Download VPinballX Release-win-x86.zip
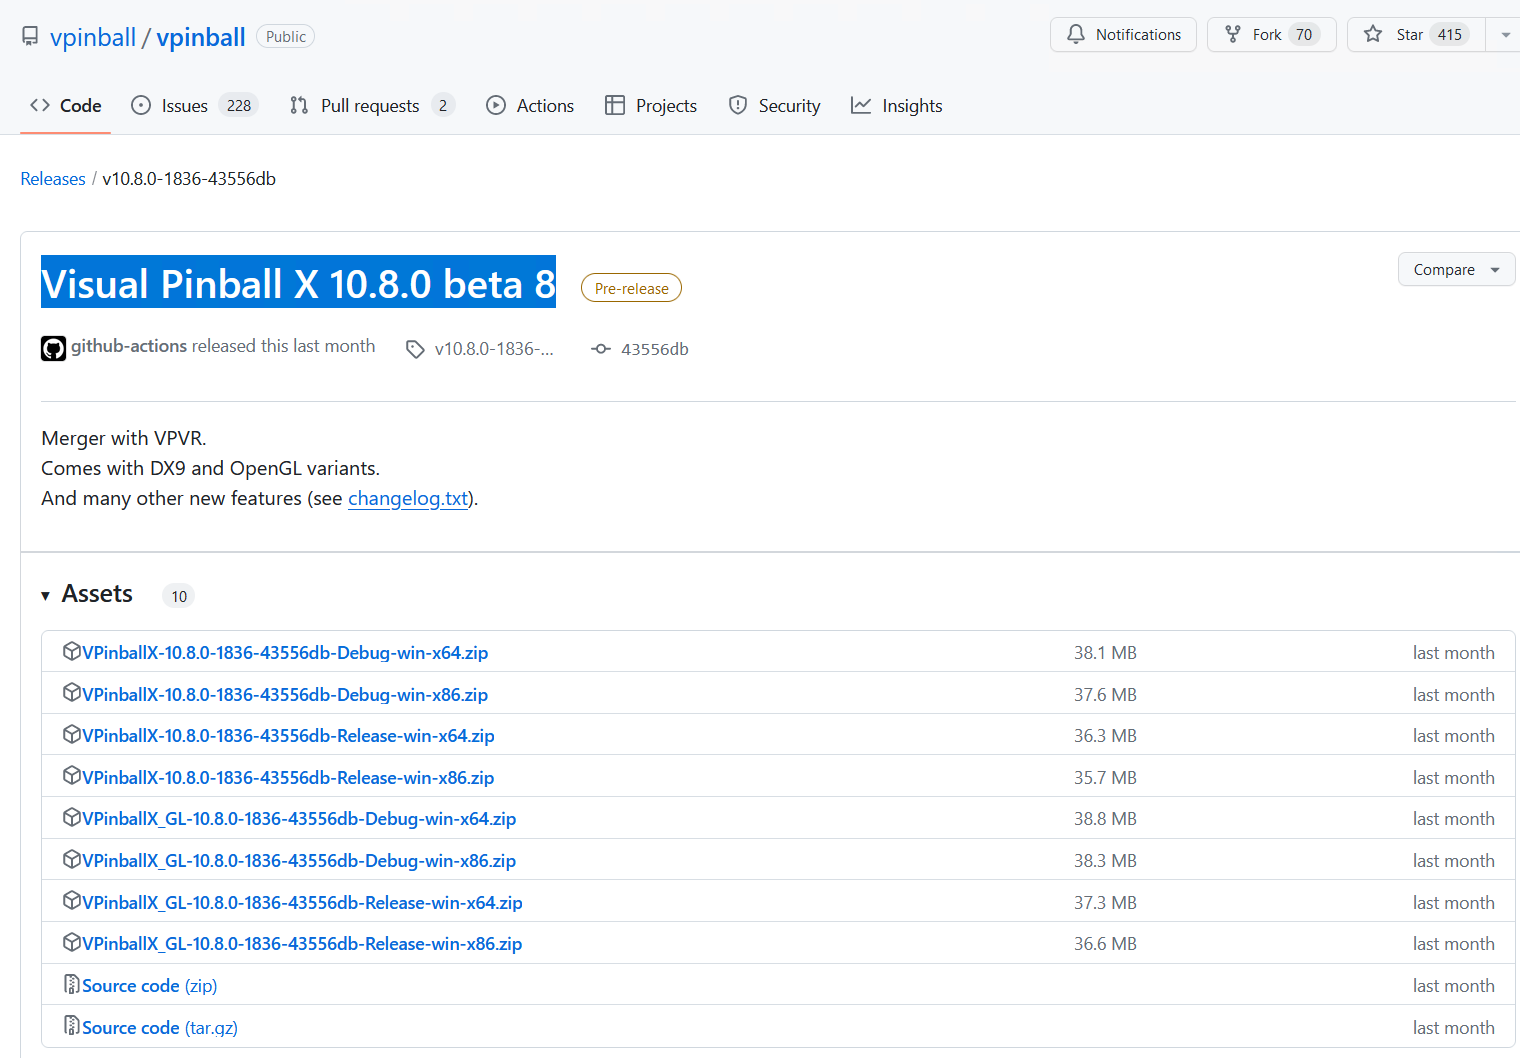The height and width of the screenshot is (1058, 1520). pyautogui.click(x=288, y=778)
